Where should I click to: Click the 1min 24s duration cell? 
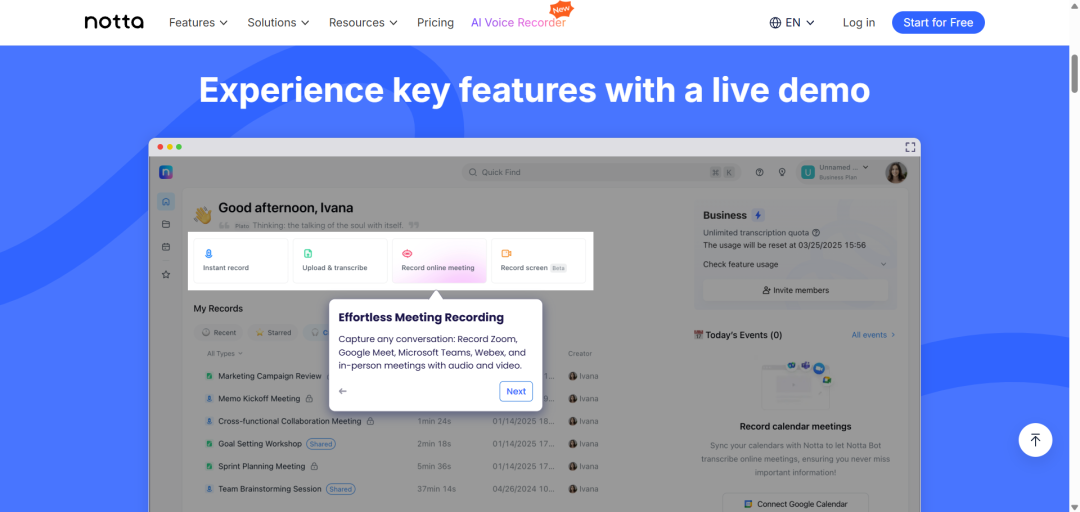point(434,421)
